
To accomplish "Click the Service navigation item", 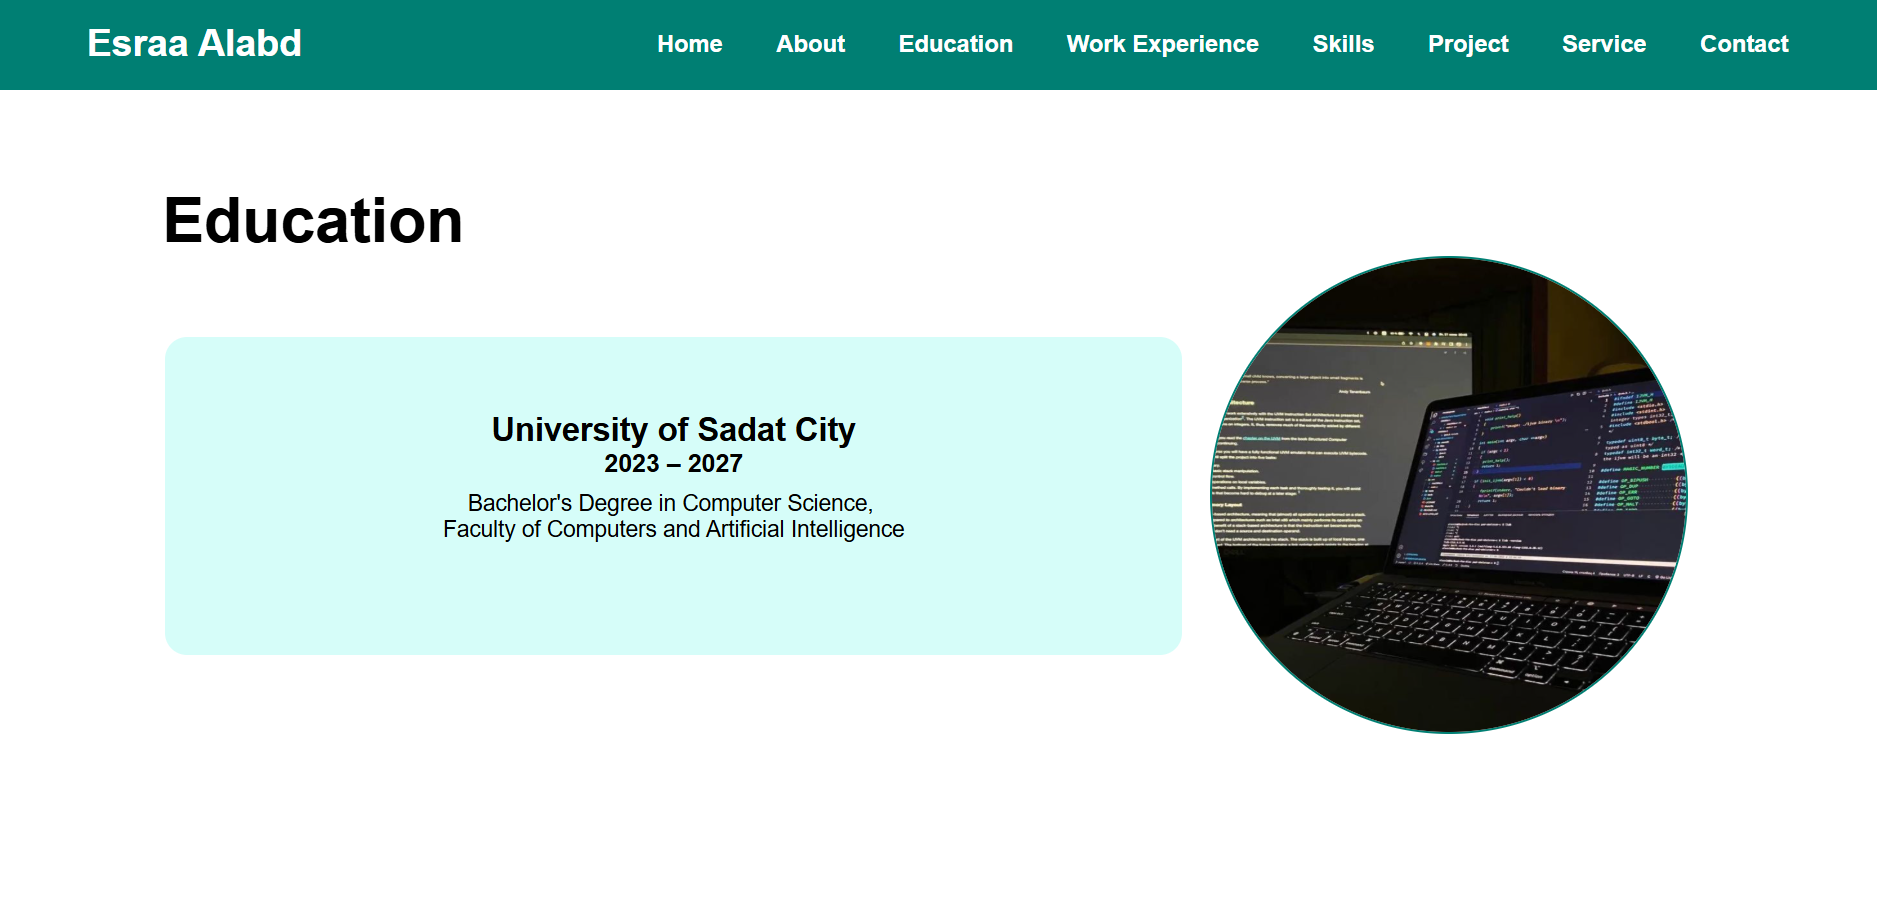I will click(1603, 44).
